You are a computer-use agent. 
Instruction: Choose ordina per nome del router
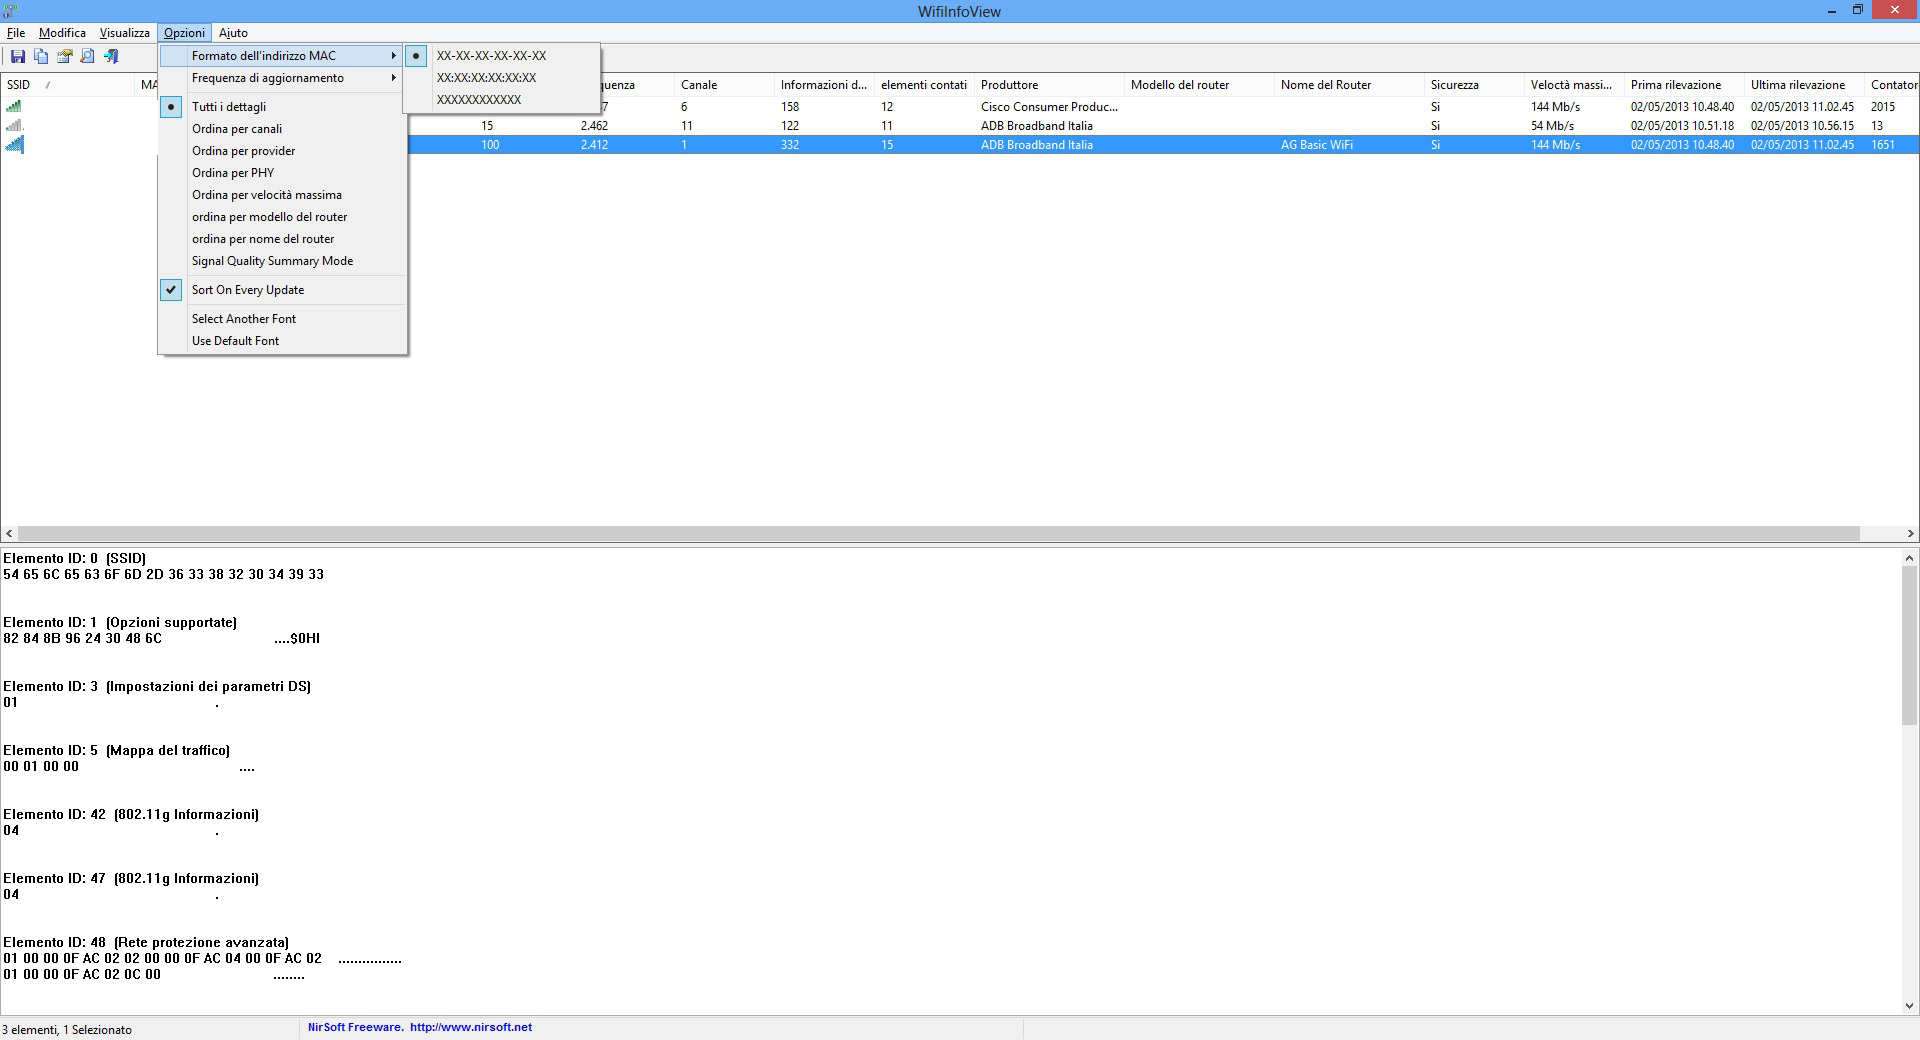(x=283, y=239)
